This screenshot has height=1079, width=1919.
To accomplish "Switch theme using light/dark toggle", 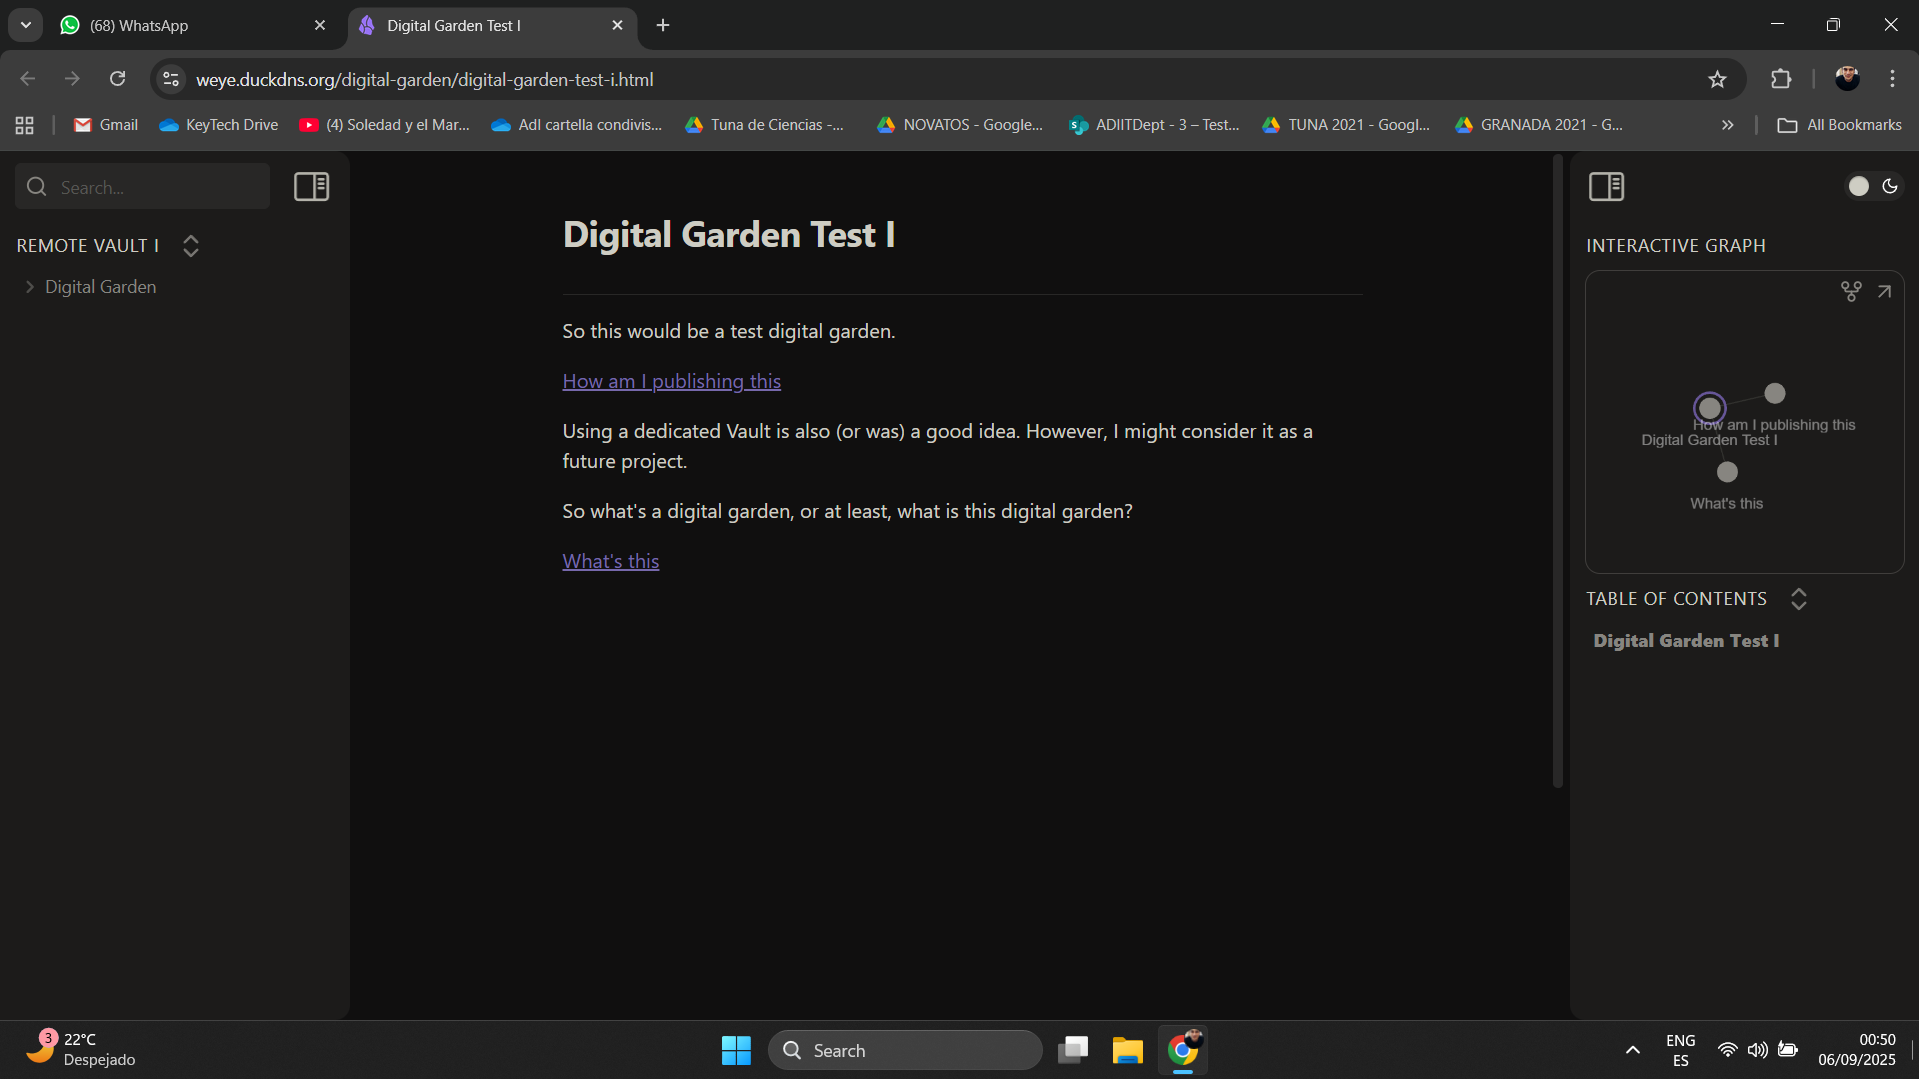I will click(1873, 186).
